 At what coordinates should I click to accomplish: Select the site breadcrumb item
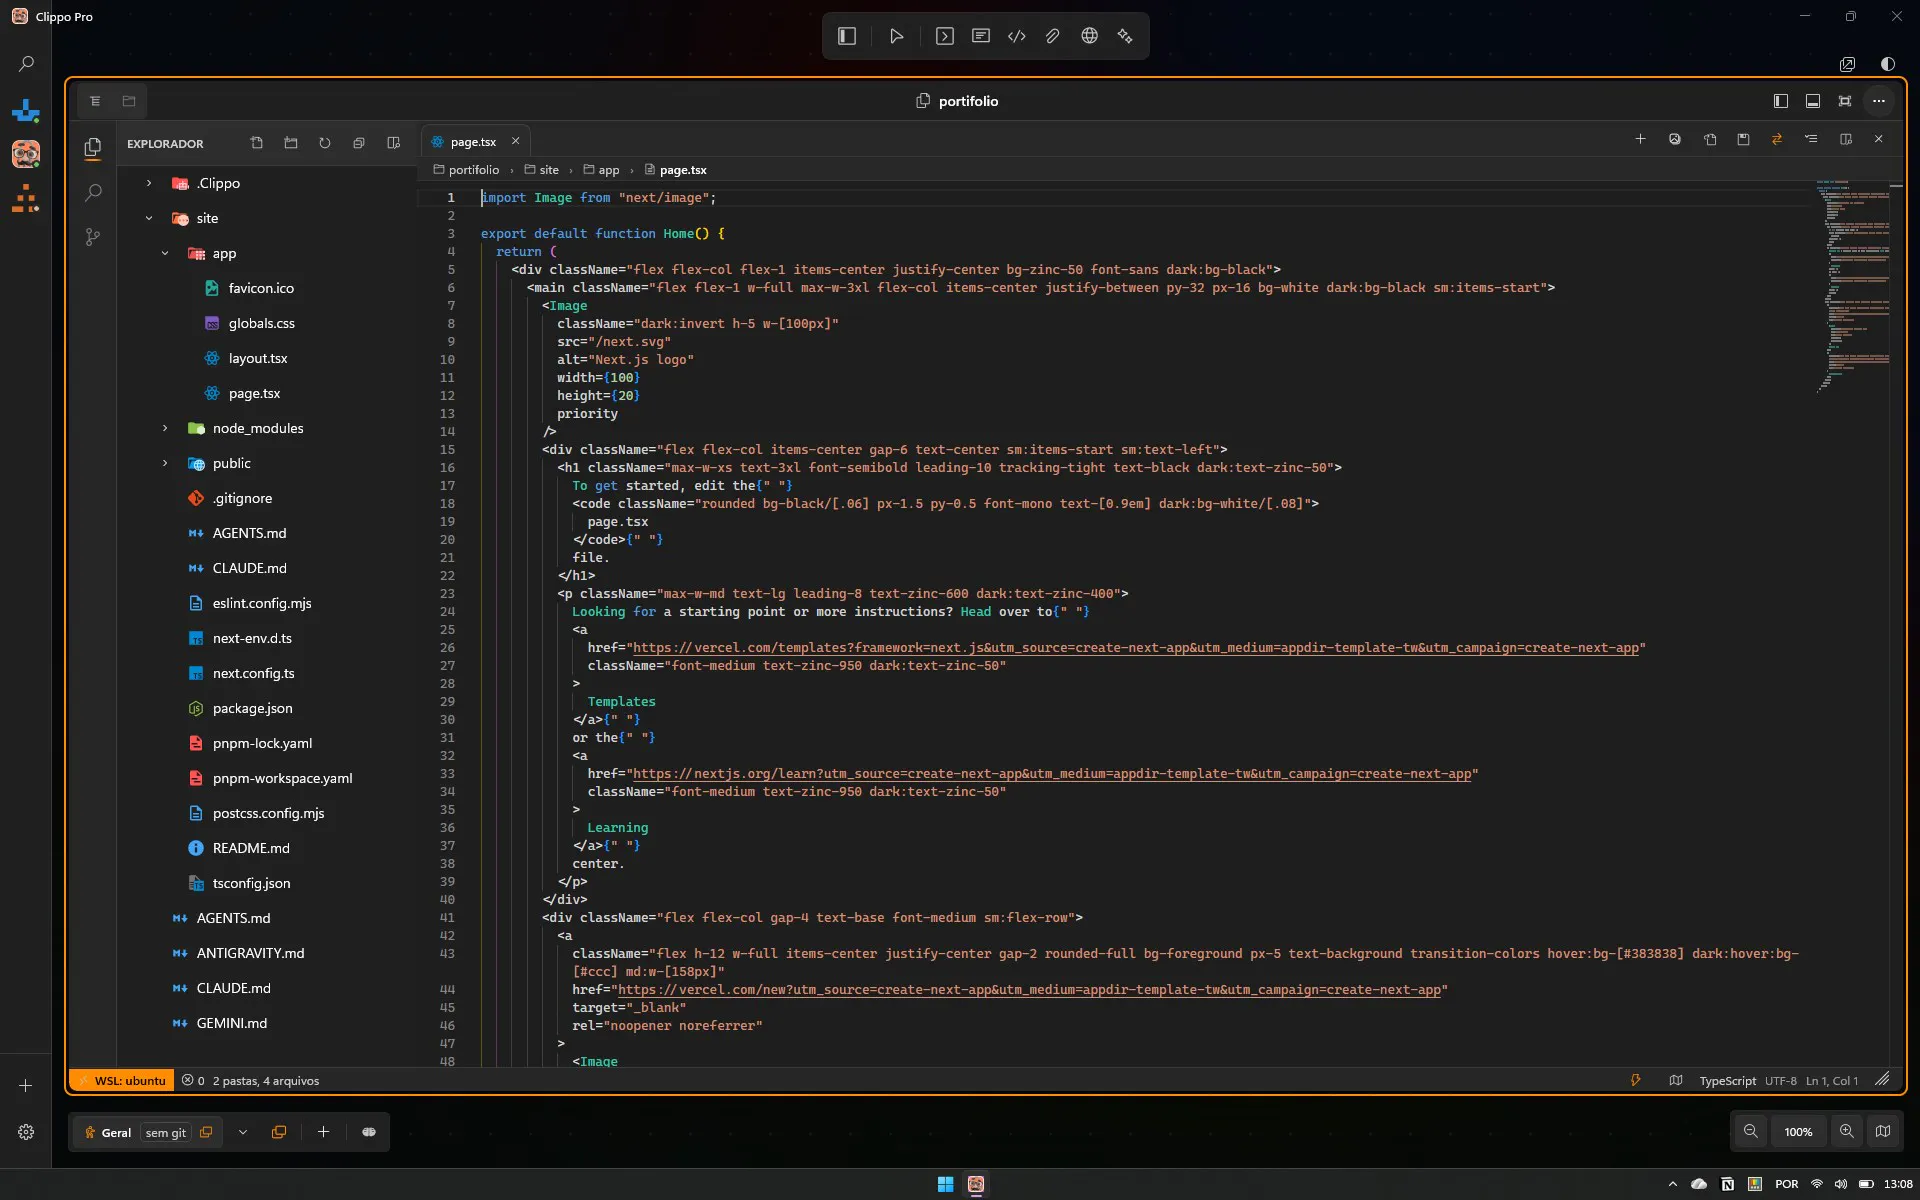[x=542, y=170]
